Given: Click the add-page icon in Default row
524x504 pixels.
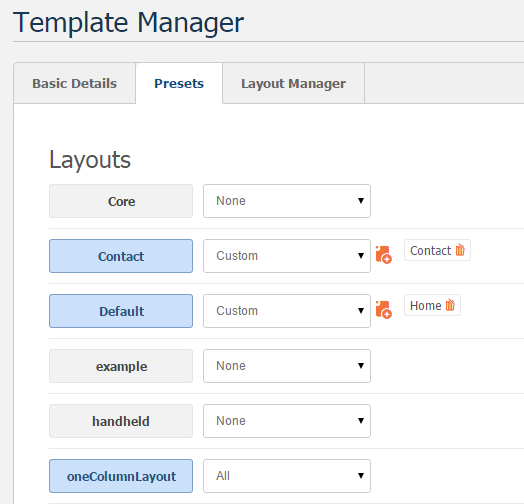Looking at the screenshot, I should coord(383,310).
